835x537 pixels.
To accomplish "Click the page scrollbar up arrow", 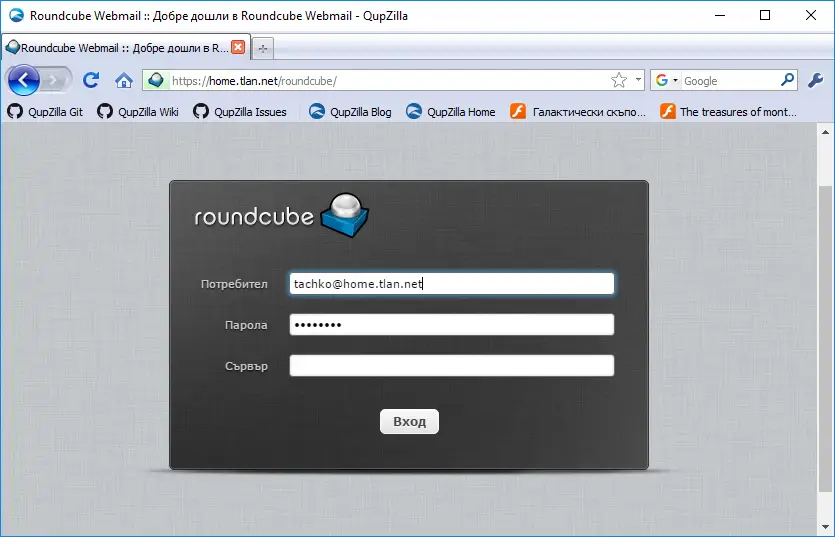I will (x=825, y=132).
